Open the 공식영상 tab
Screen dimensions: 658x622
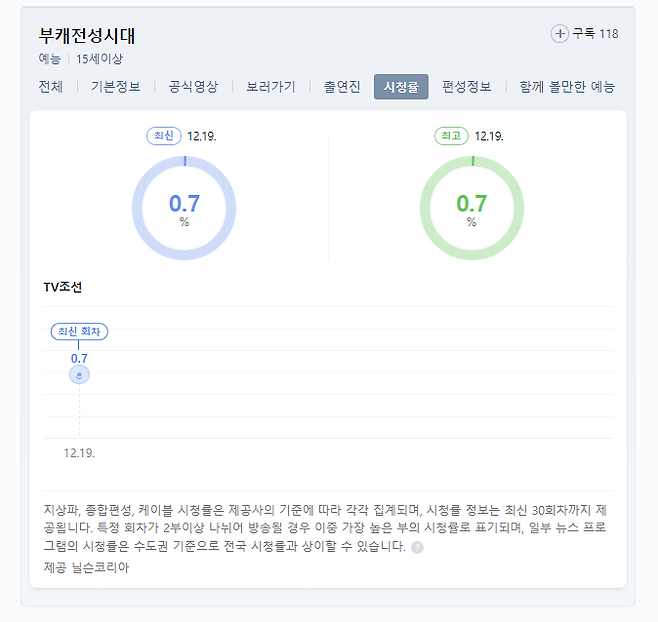tap(193, 87)
